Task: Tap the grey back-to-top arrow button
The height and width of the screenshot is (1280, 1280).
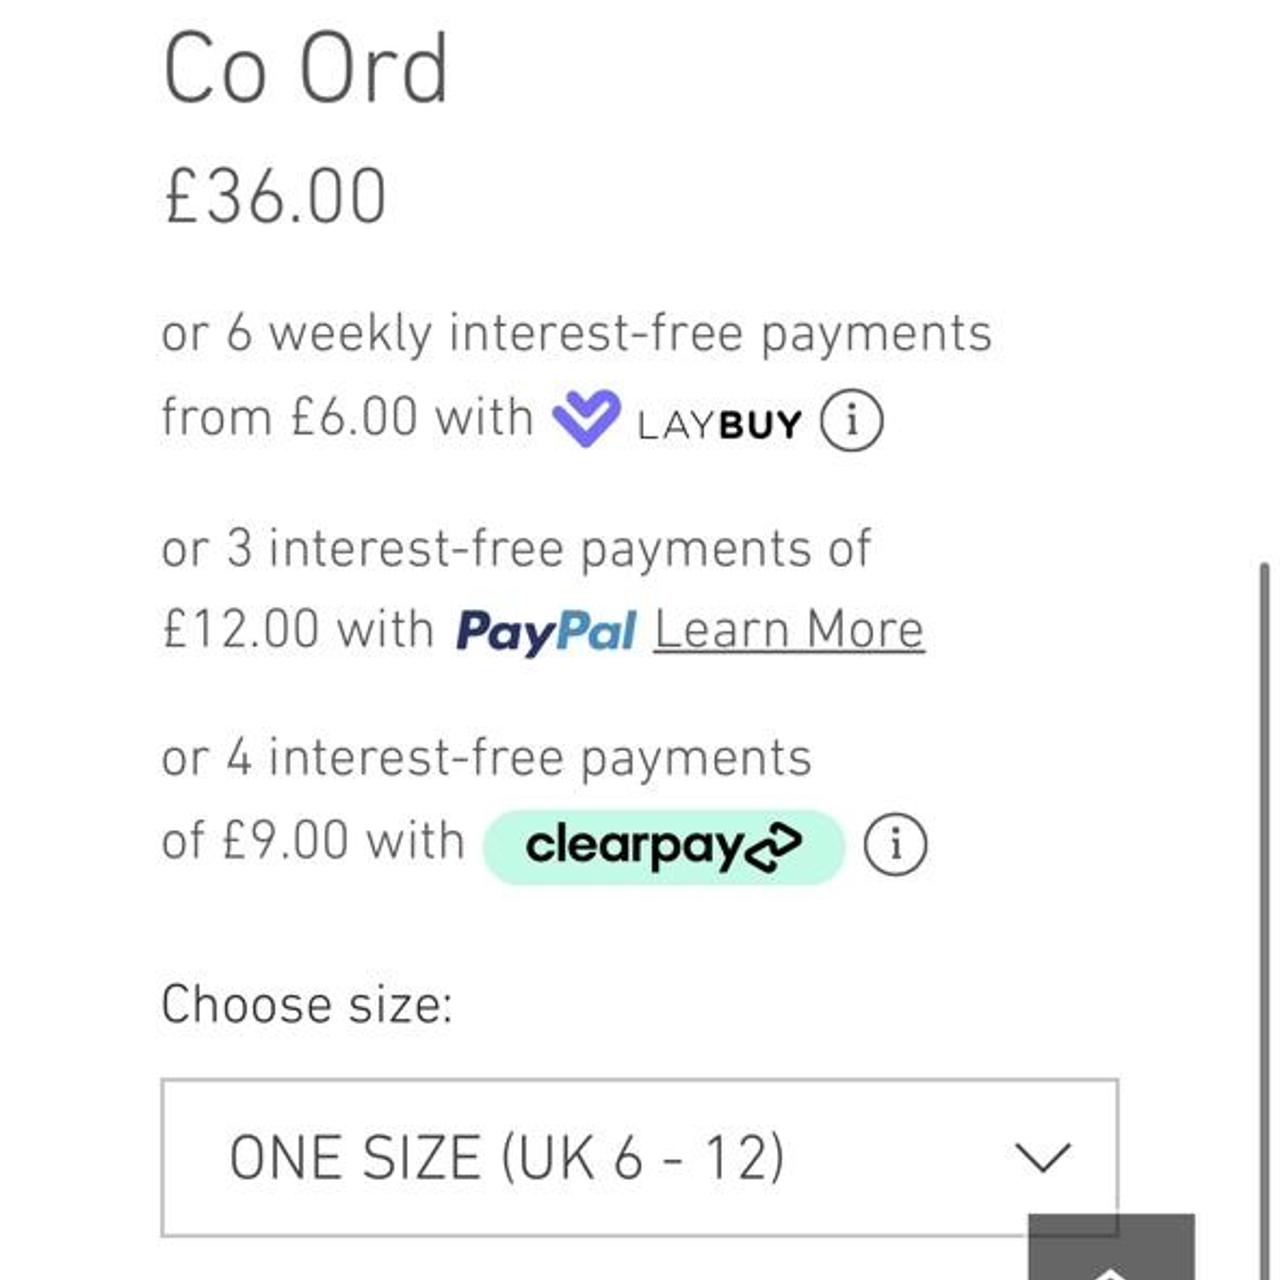Action: click(1110, 1250)
